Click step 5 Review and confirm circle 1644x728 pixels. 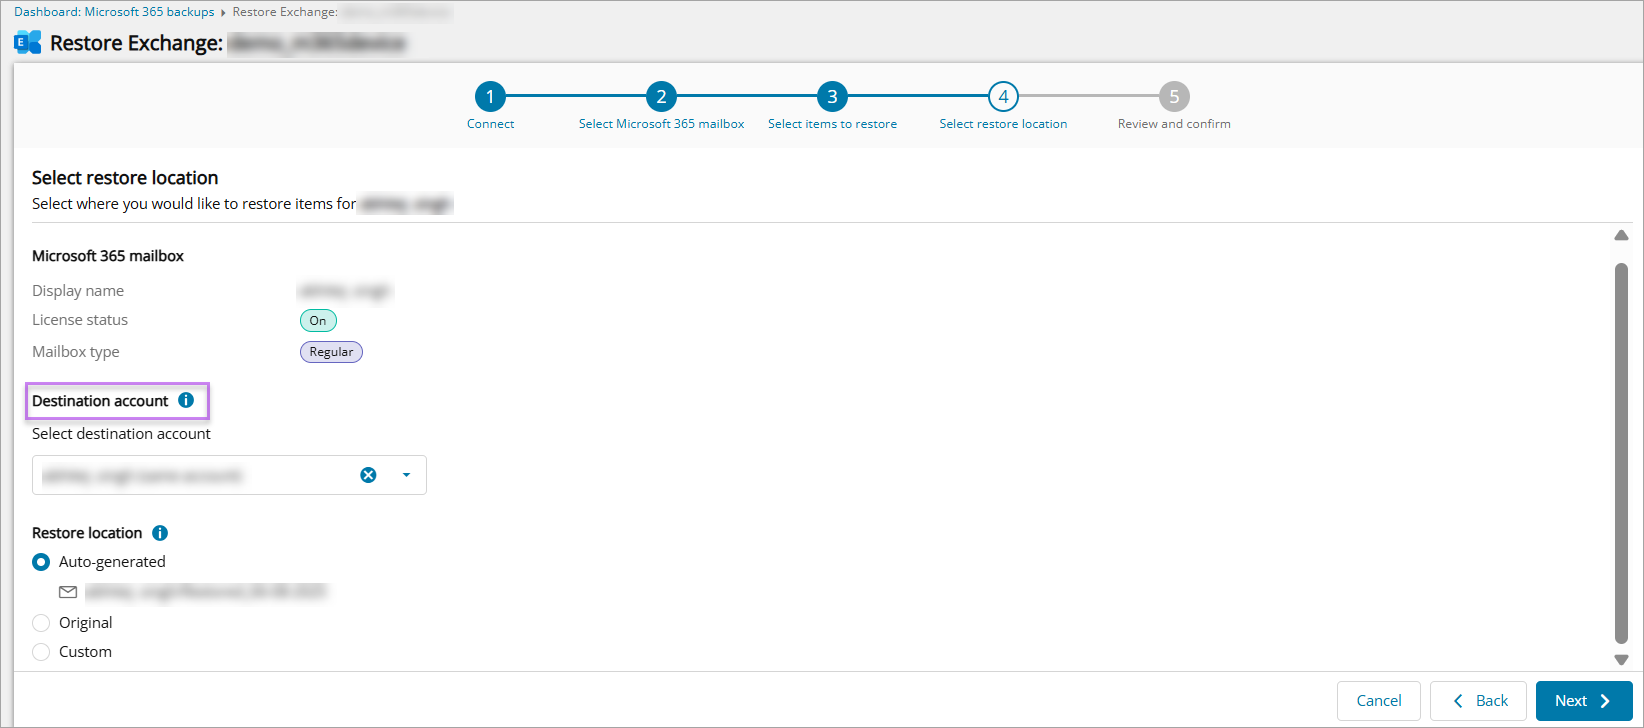pyautogui.click(x=1174, y=97)
